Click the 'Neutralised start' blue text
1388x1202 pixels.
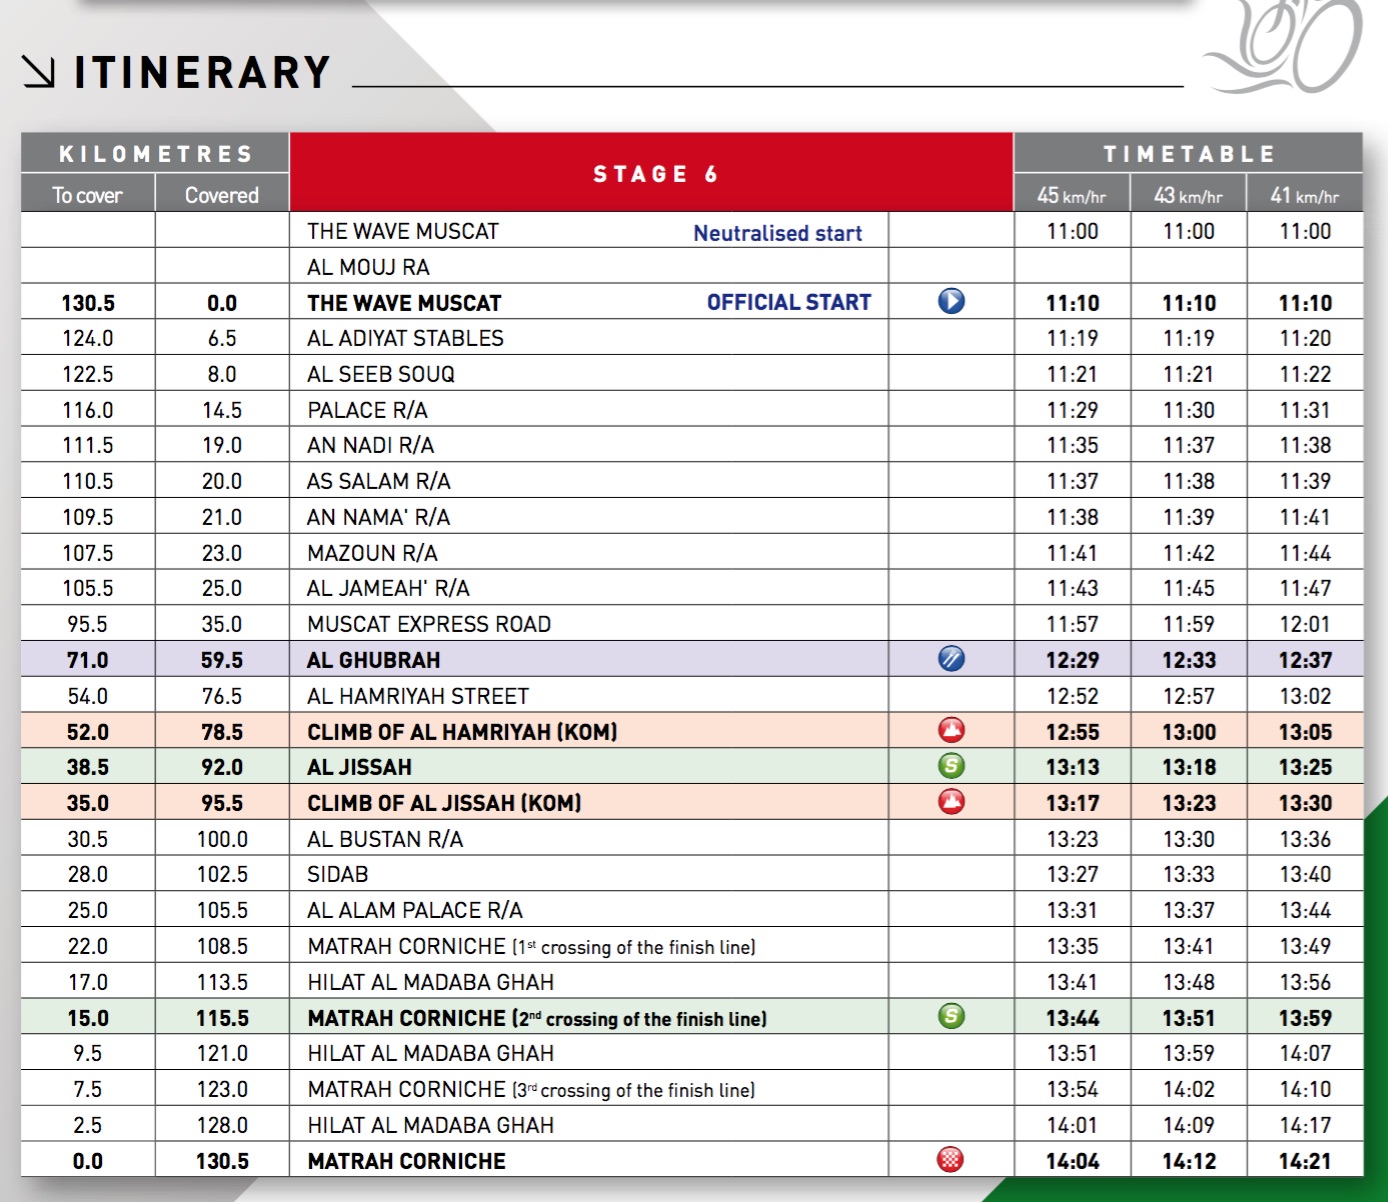point(777,233)
